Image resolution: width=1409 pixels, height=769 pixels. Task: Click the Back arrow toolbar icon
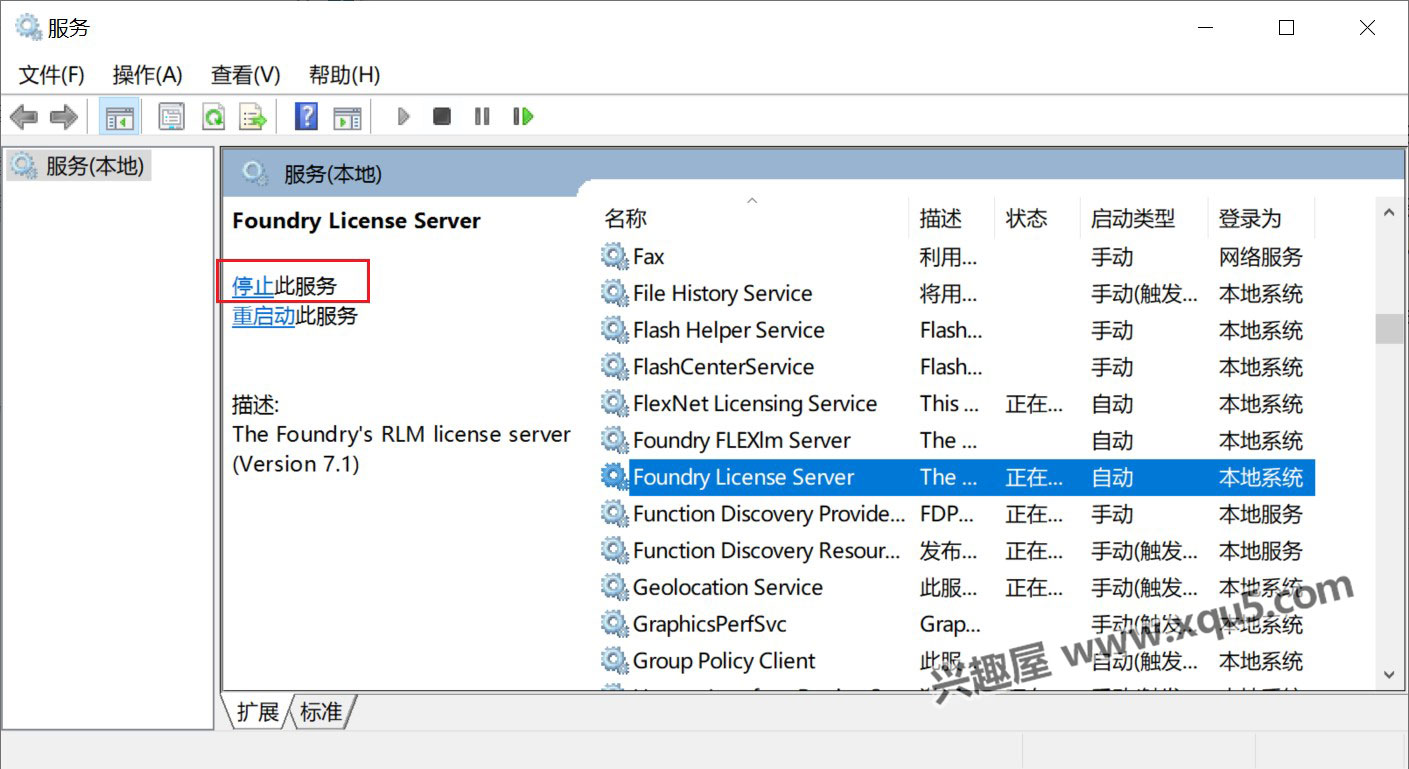coord(23,117)
